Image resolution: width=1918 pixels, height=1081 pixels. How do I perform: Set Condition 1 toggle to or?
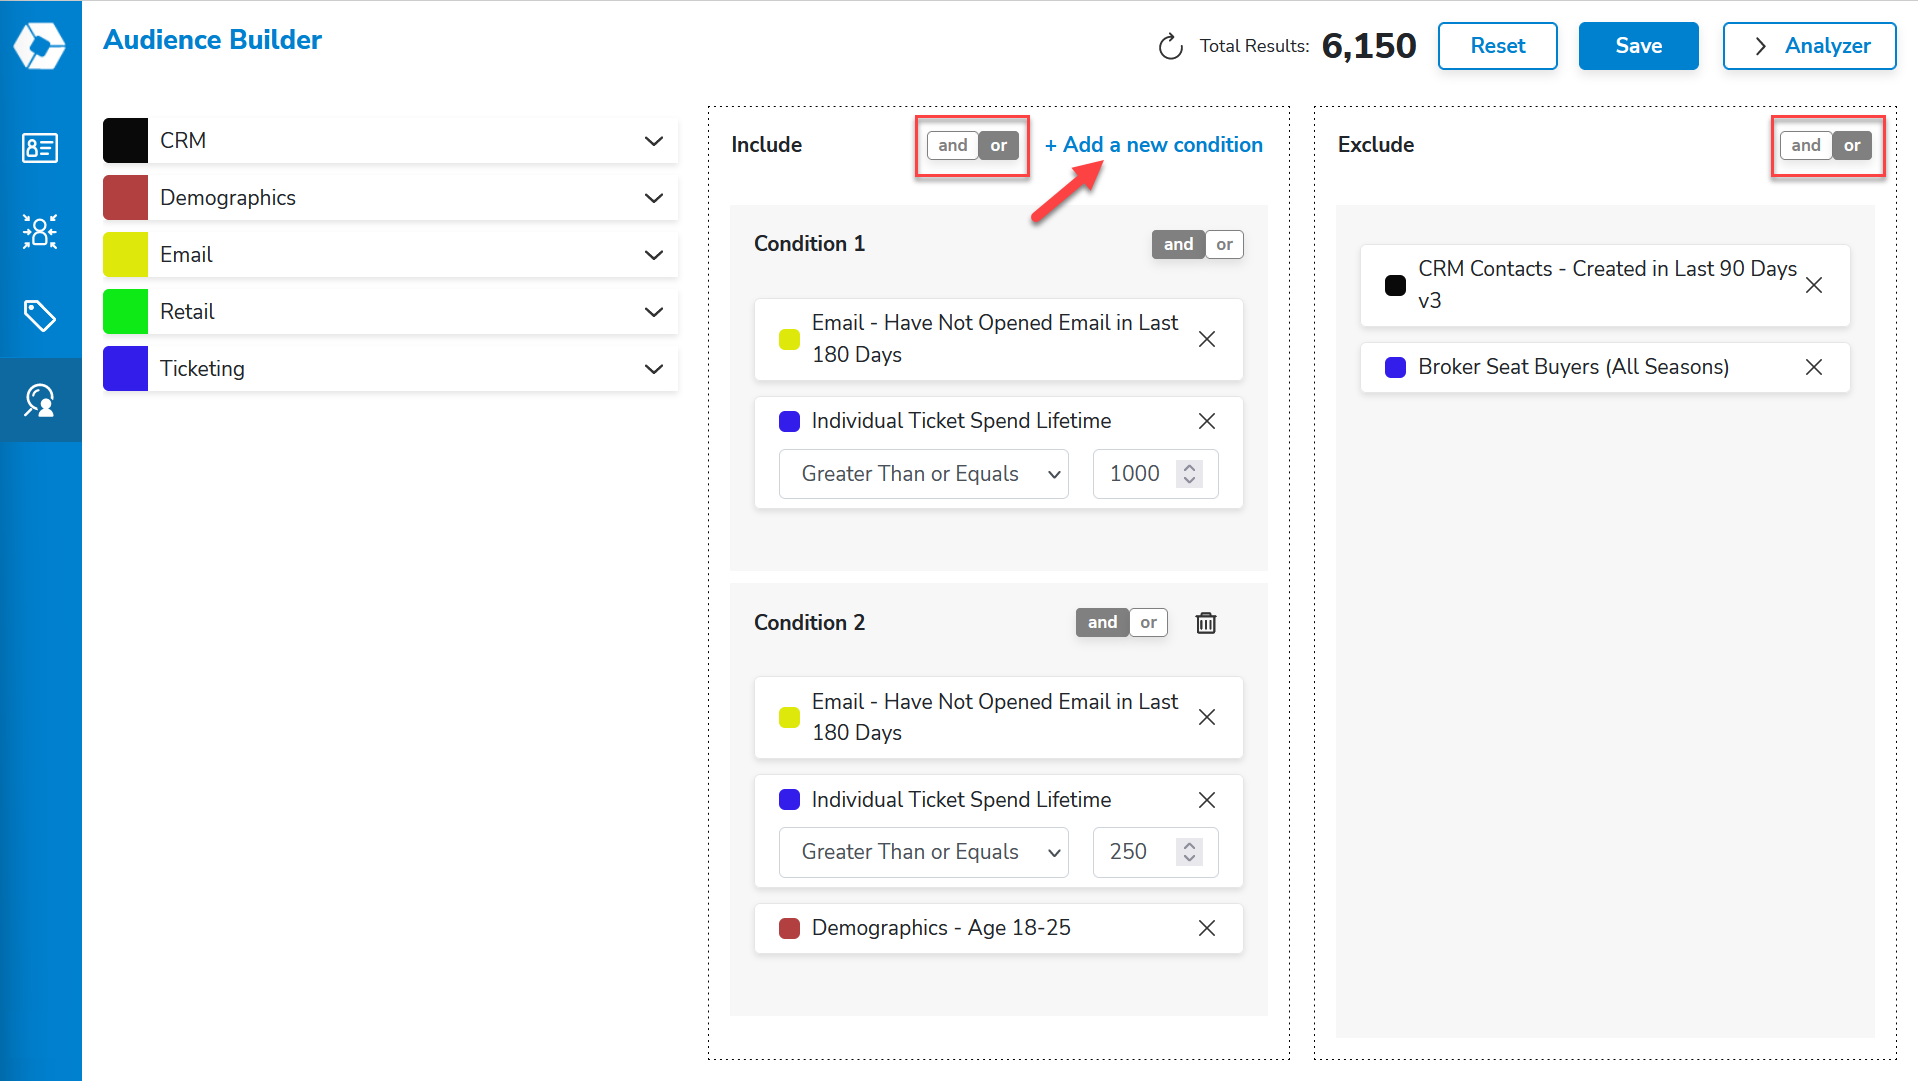[x=1225, y=244]
